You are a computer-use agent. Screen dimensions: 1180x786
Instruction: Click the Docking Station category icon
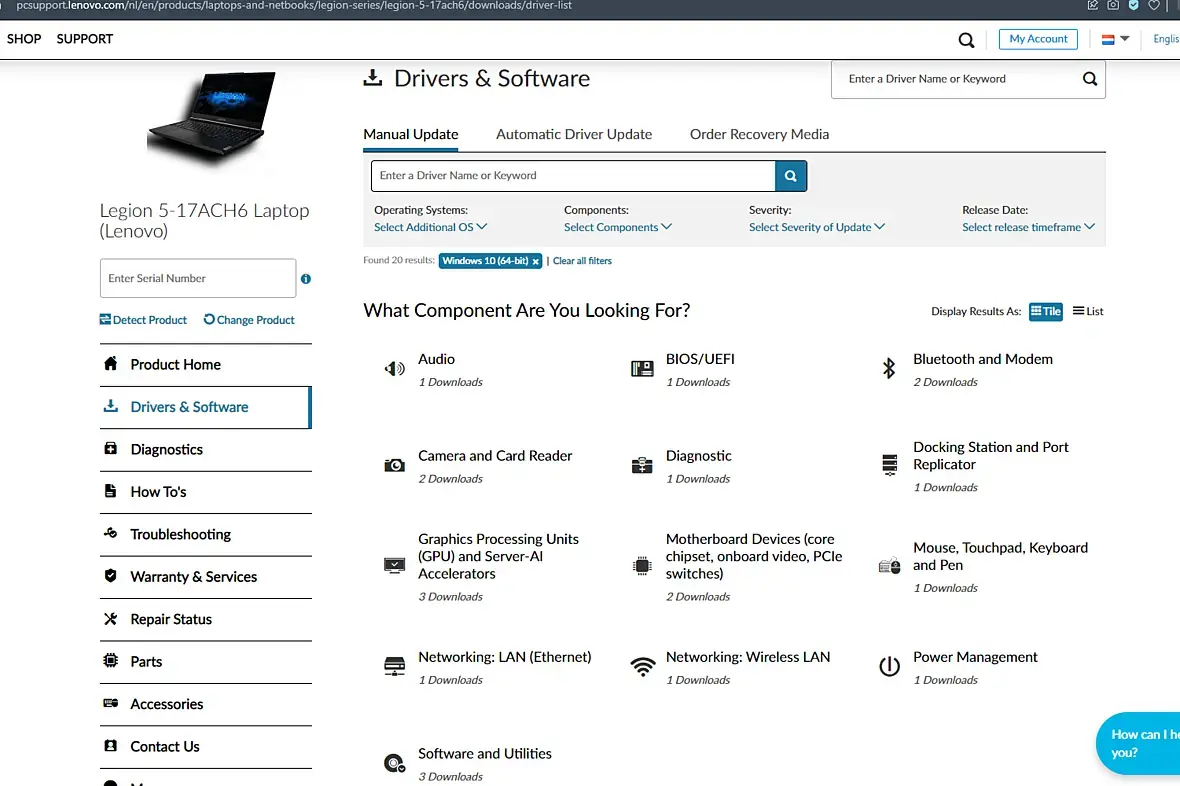(x=890, y=465)
